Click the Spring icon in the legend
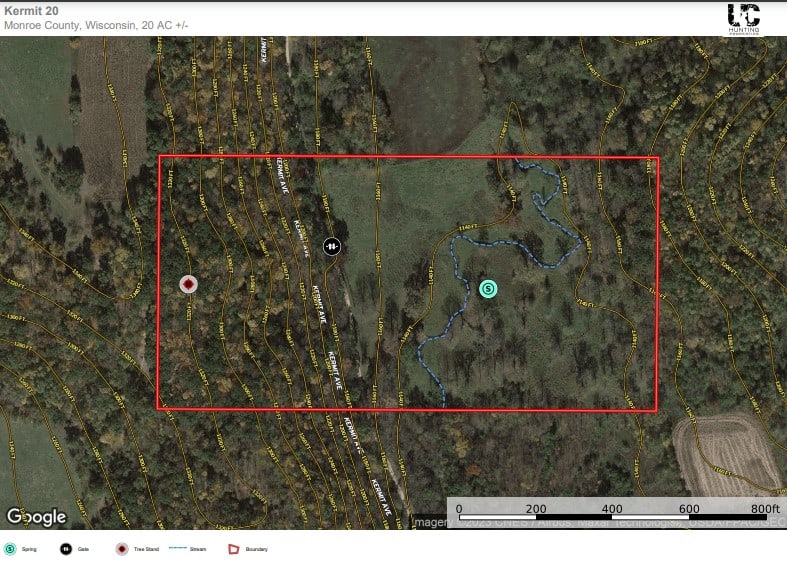The height and width of the screenshot is (568, 787). [10, 549]
